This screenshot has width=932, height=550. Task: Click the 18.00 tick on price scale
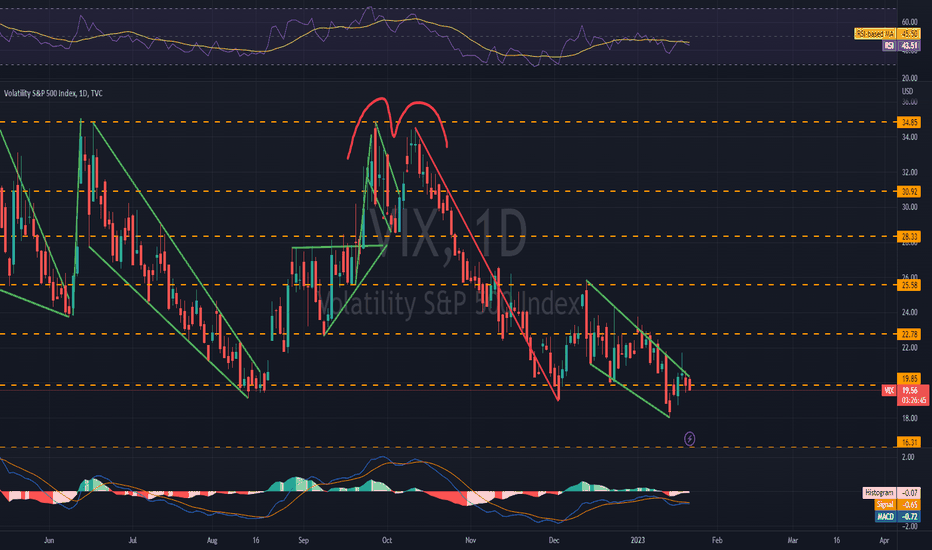[909, 418]
